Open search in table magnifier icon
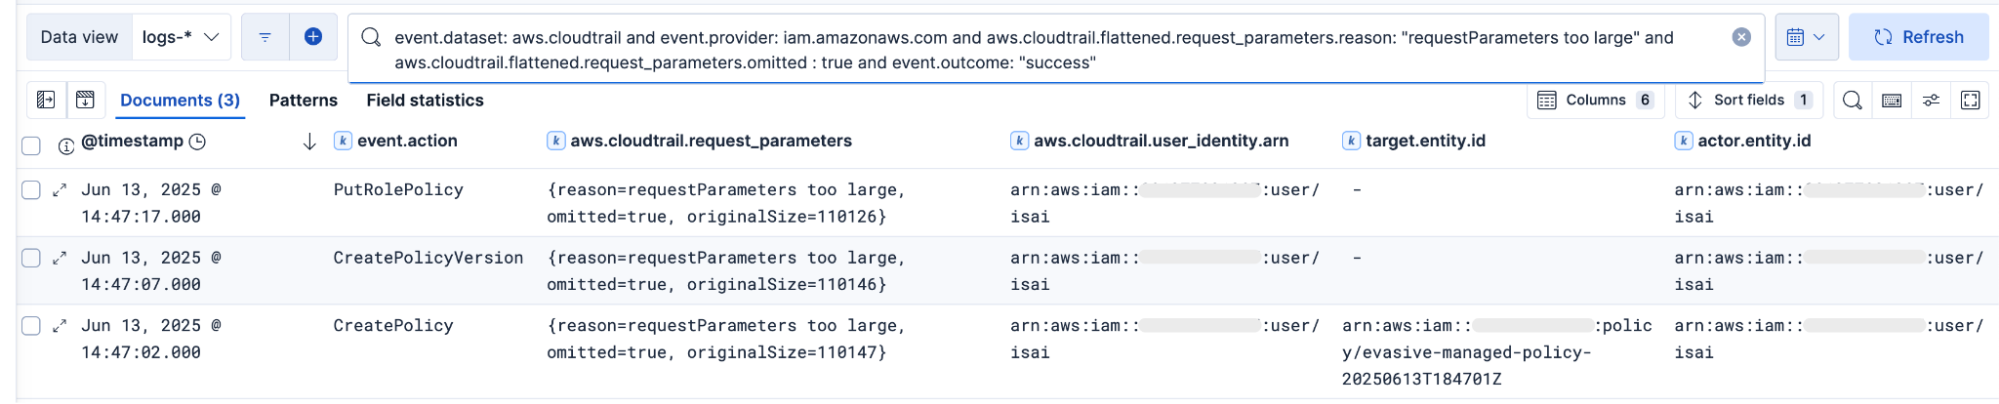This screenshot has height=404, width=1999. point(1852,100)
